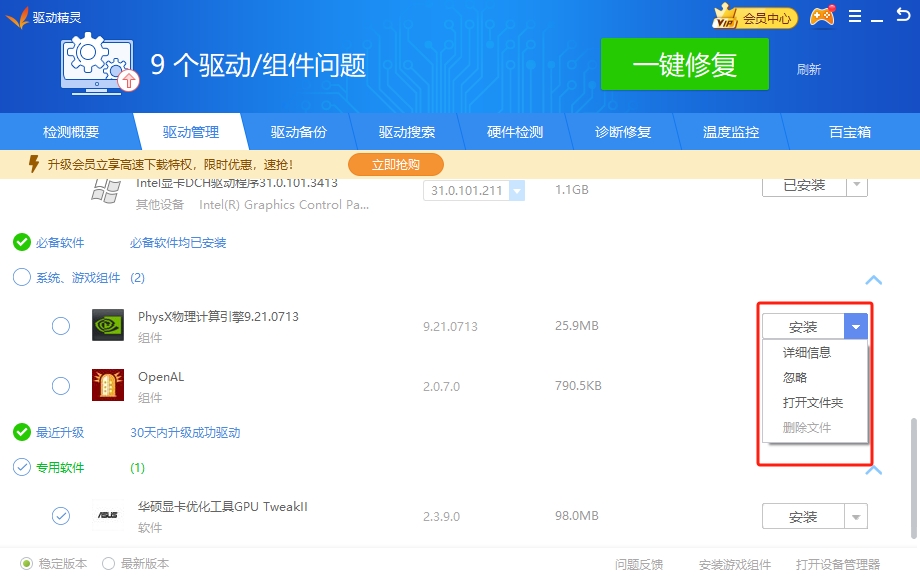
Task: Switch to the 诊断修复 tab
Action: [623, 132]
